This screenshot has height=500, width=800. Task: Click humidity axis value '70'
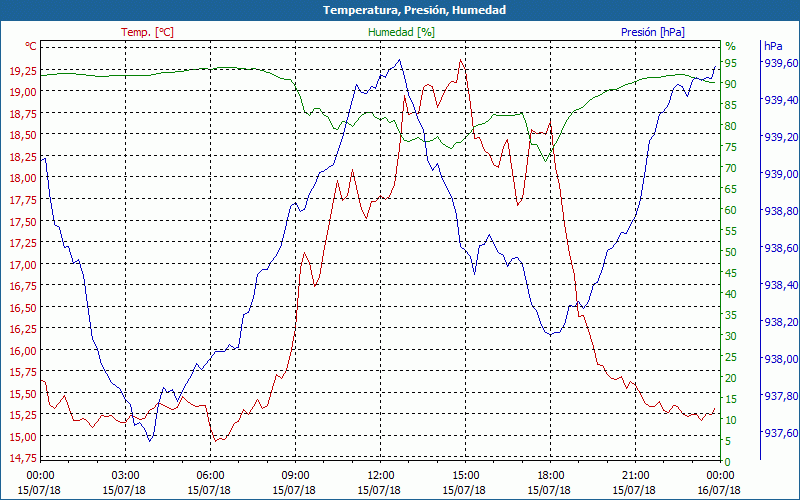pyautogui.click(x=731, y=168)
